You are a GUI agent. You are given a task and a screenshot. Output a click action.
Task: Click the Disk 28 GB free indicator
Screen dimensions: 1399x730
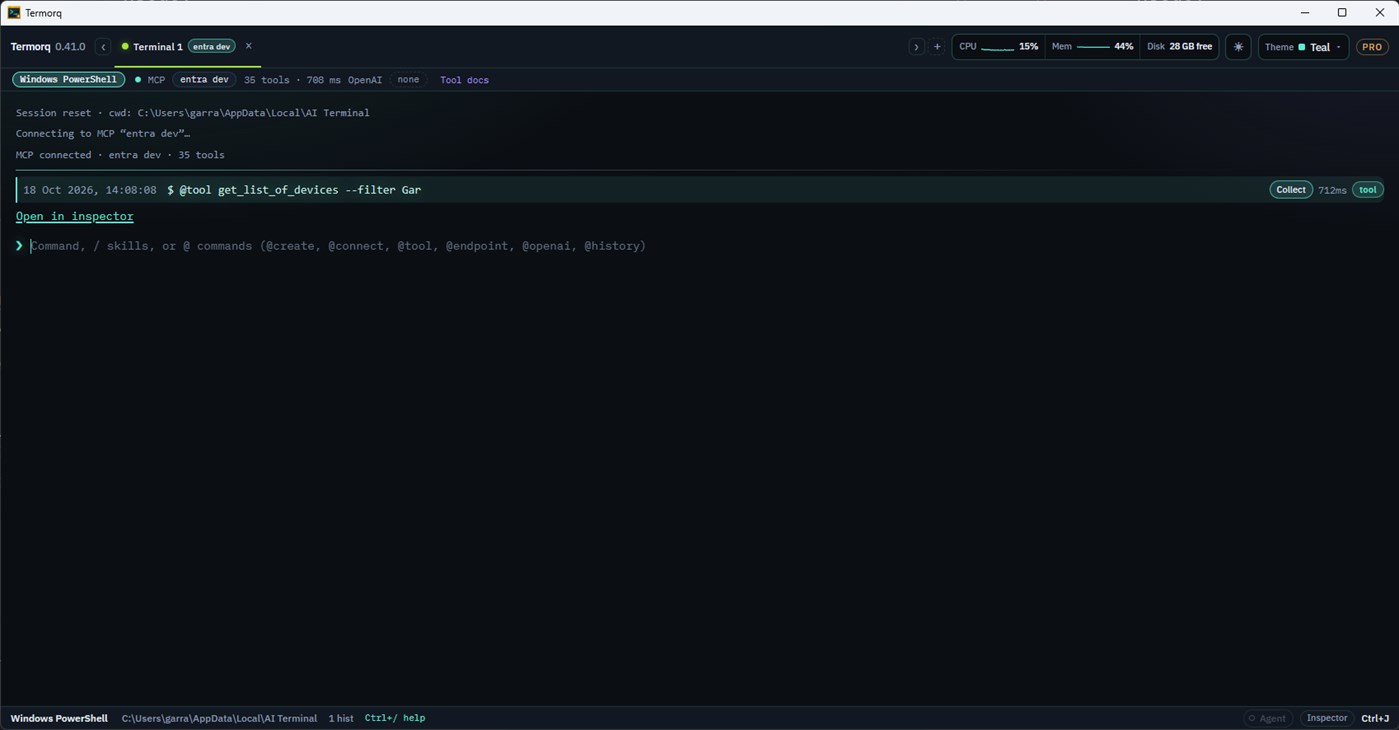(1179, 47)
